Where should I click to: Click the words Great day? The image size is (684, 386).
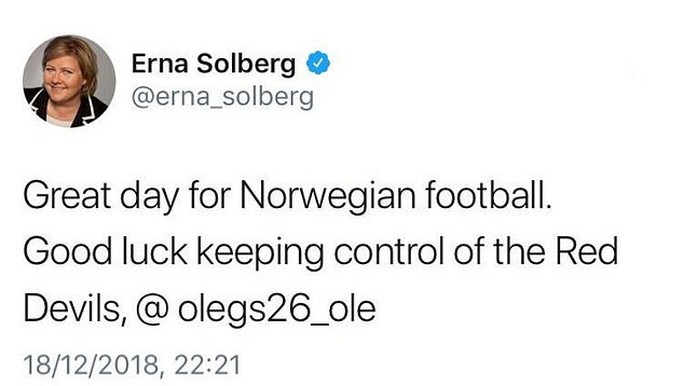pyautogui.click(x=101, y=196)
